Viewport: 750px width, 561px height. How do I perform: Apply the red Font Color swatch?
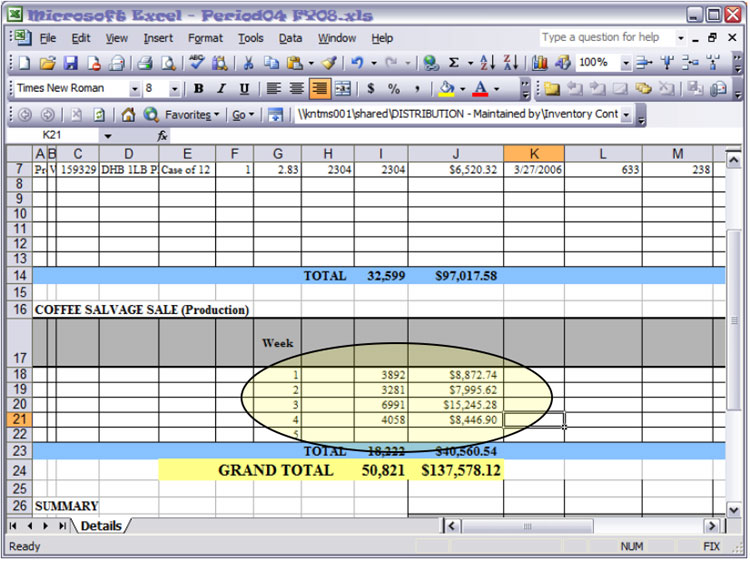click(480, 88)
